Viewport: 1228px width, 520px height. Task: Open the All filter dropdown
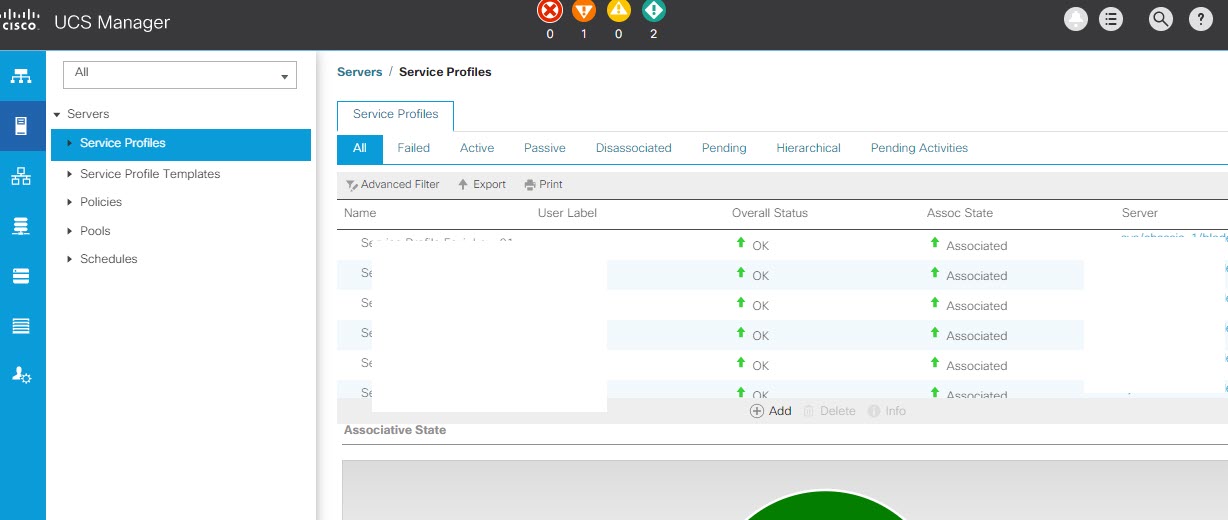(180, 74)
